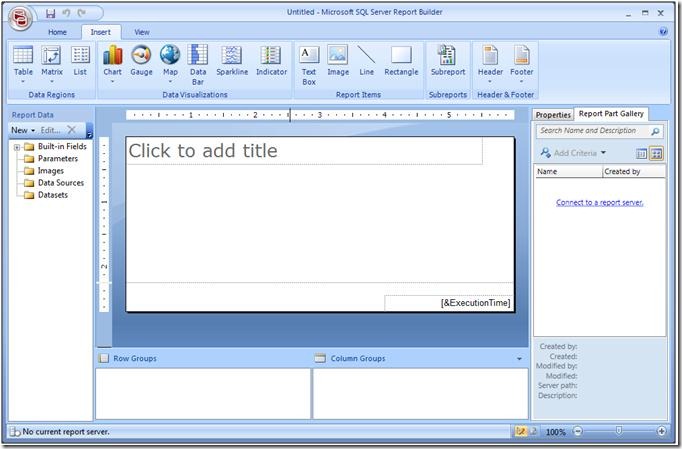Click the Column Groups pane icon
Image resolution: width=682 pixels, height=449 pixels.
point(320,359)
